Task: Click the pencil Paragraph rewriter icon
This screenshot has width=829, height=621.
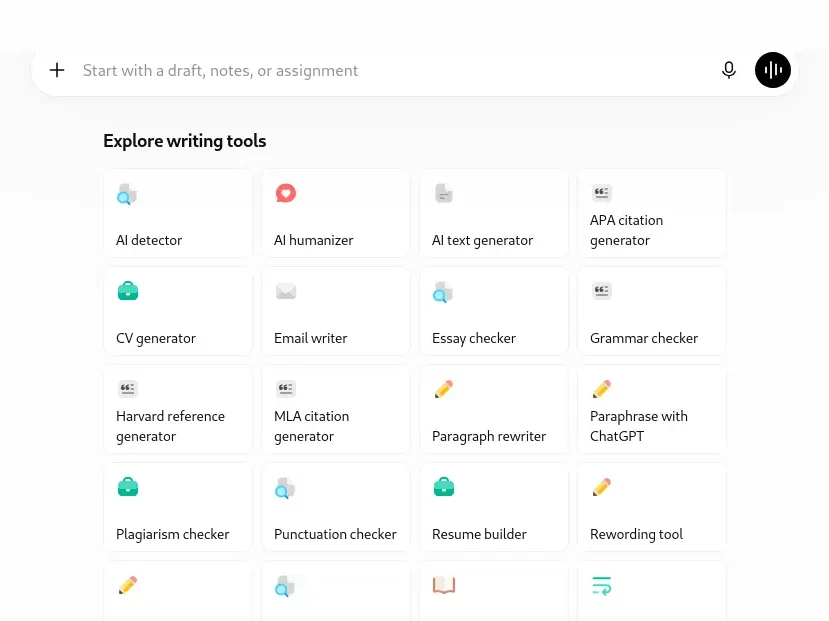Action: (444, 389)
